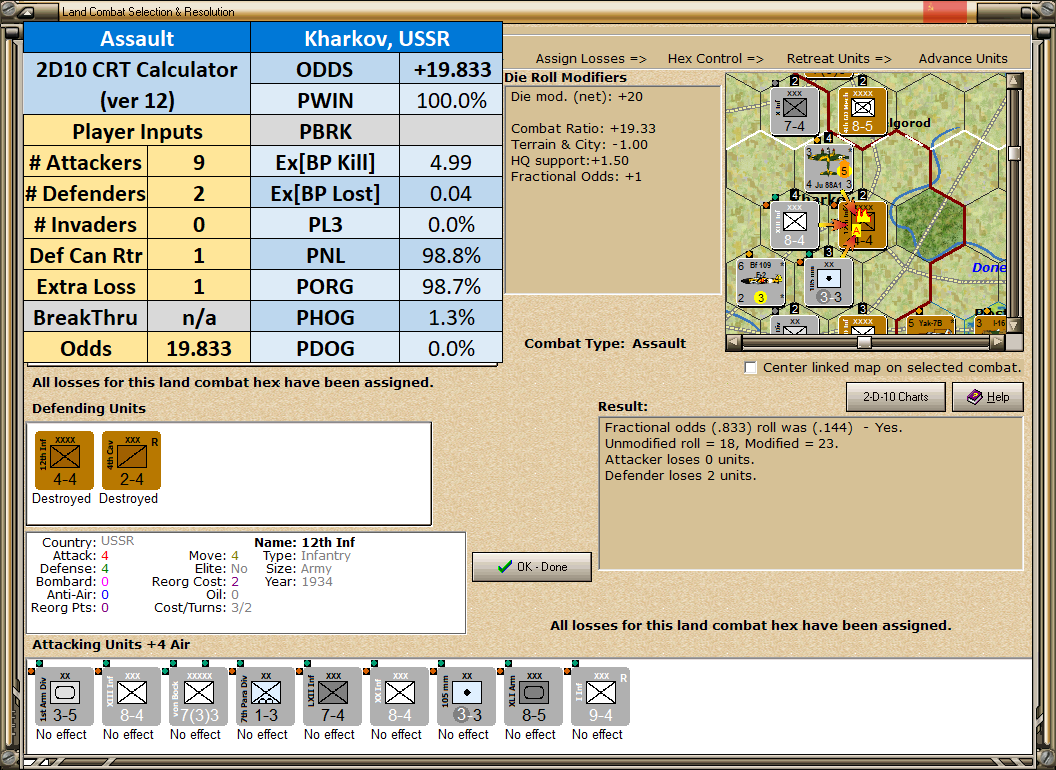The height and width of the screenshot is (770, 1056).
Task: Click the PDOG value 0.0%
Action: 451,348
